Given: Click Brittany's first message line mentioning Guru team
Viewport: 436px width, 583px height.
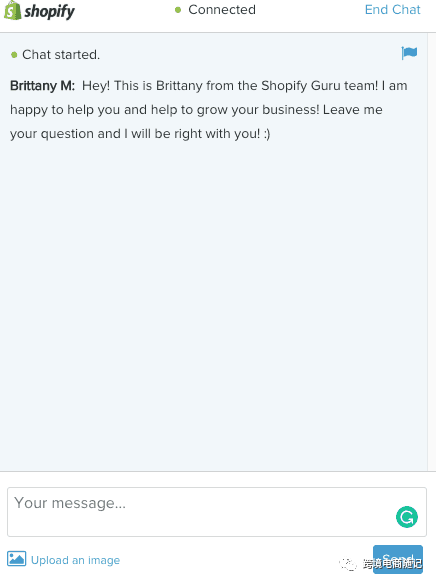Looking at the screenshot, I should 245,86.
